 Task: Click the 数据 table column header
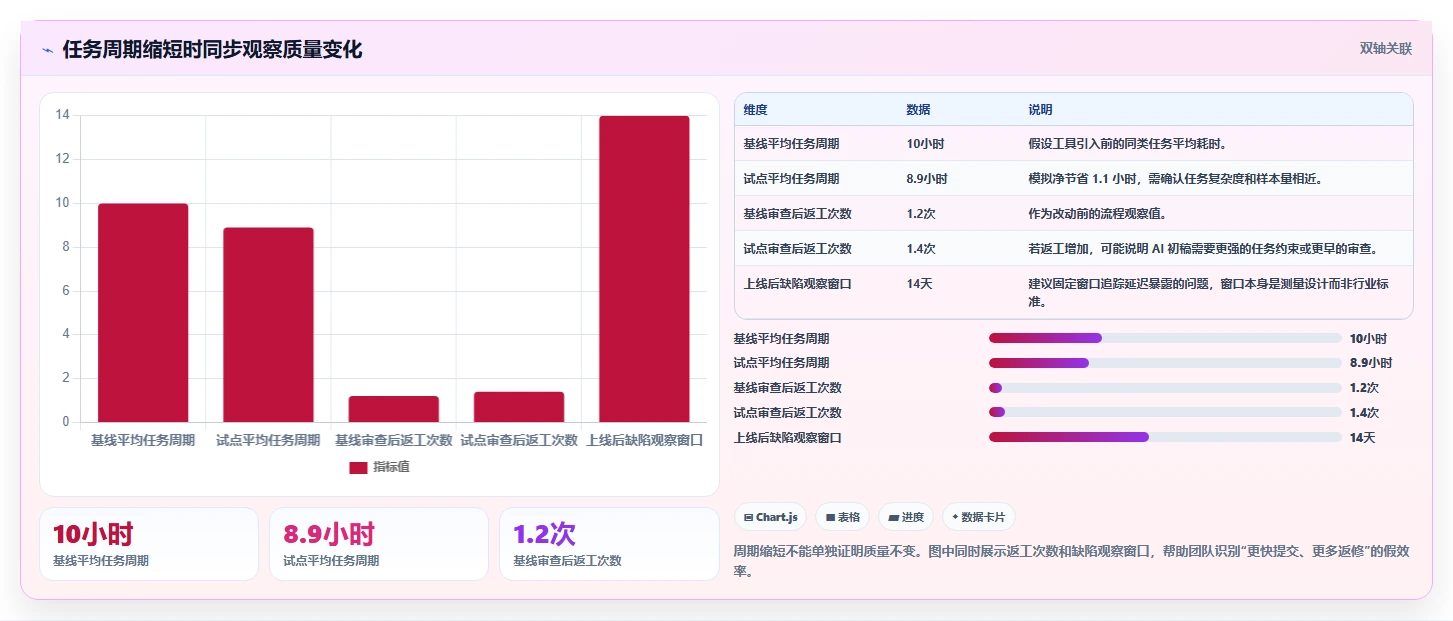(x=918, y=110)
